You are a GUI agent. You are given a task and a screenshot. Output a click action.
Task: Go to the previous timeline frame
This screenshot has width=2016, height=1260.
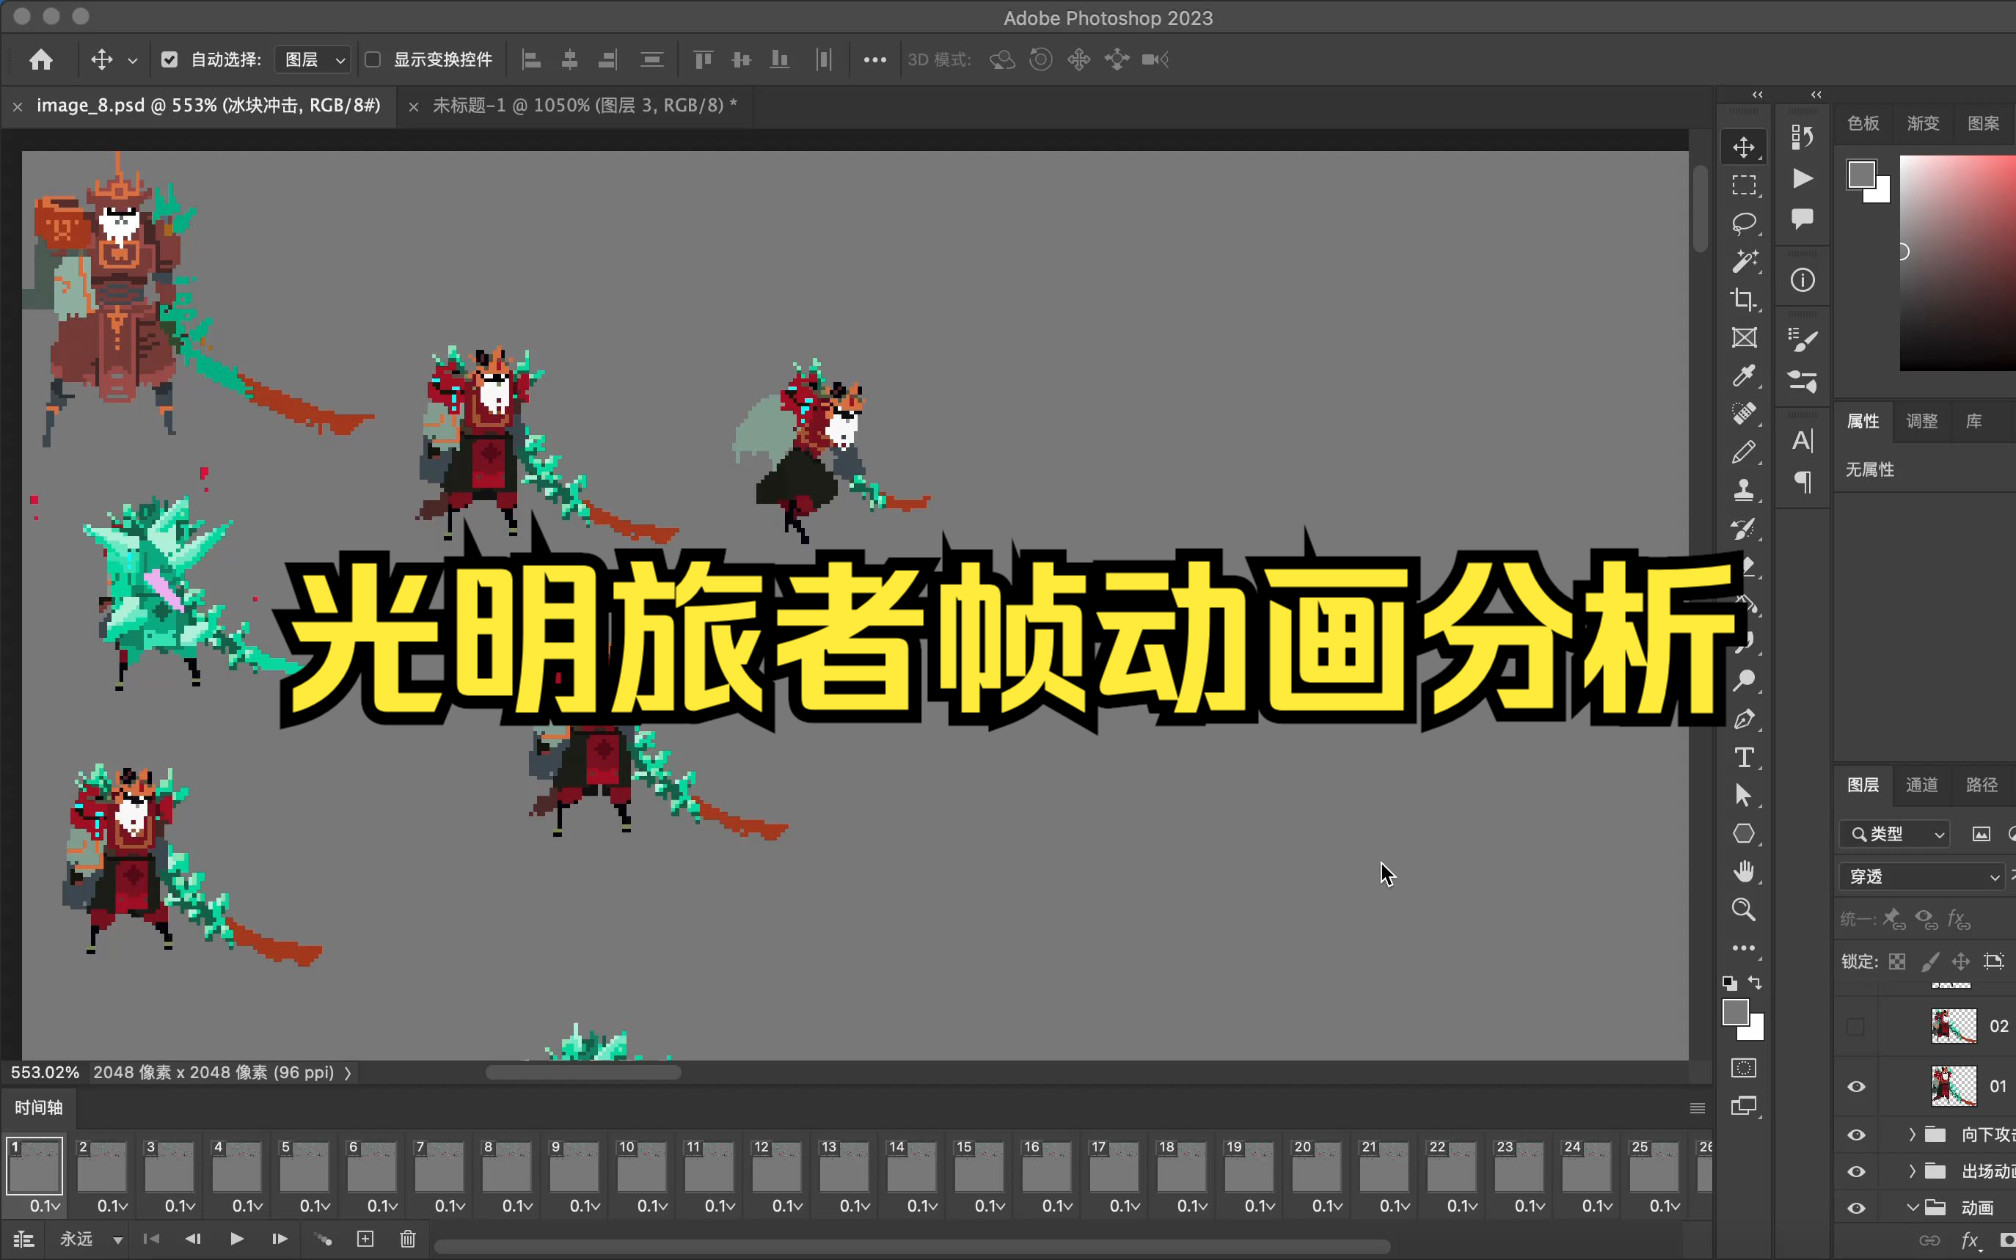coord(193,1239)
